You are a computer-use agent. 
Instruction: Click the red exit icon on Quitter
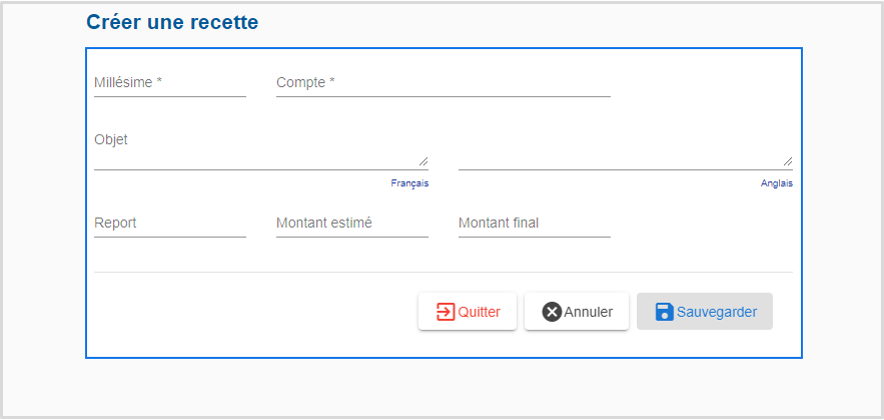pos(445,312)
